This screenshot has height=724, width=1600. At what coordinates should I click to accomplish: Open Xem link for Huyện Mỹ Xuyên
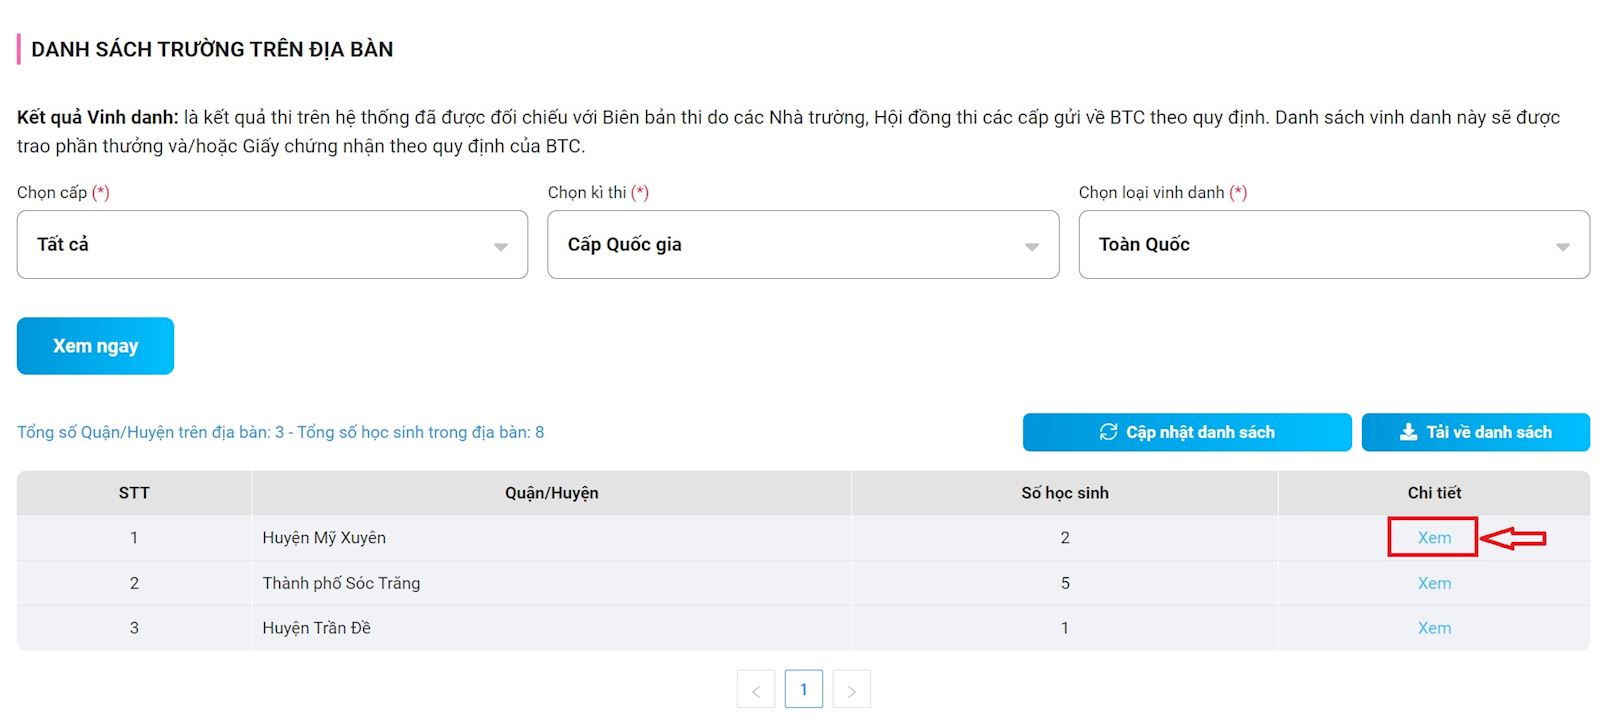coord(1434,538)
